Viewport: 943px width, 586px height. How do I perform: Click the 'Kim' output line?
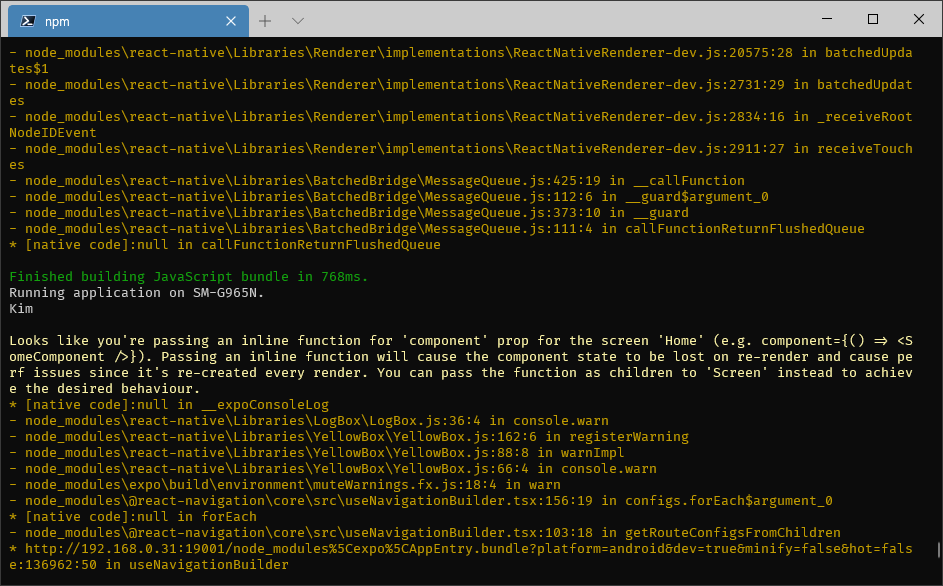click(x=21, y=309)
